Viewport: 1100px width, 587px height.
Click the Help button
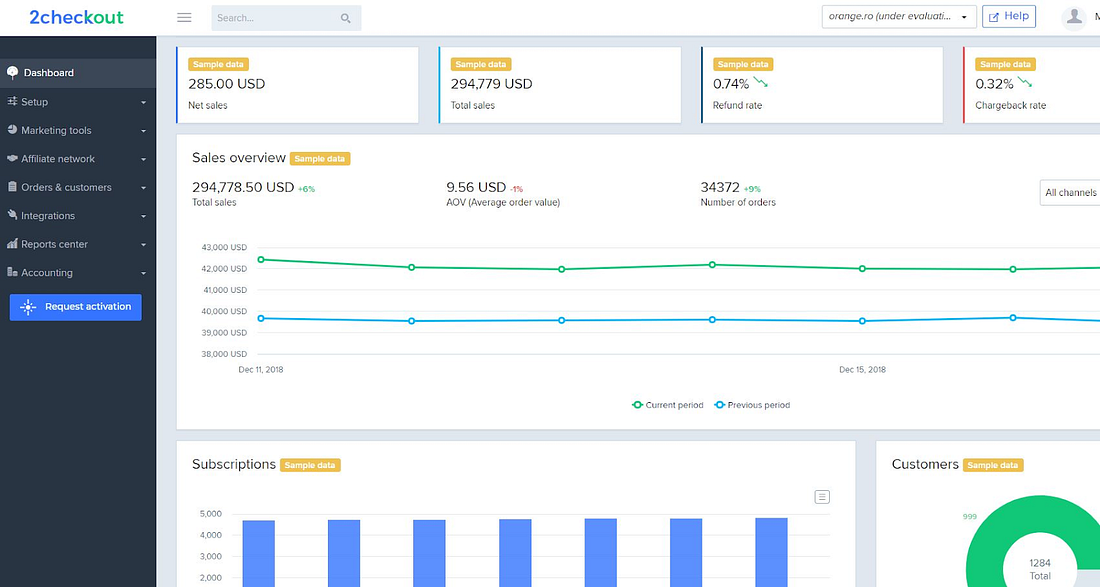1008,17
